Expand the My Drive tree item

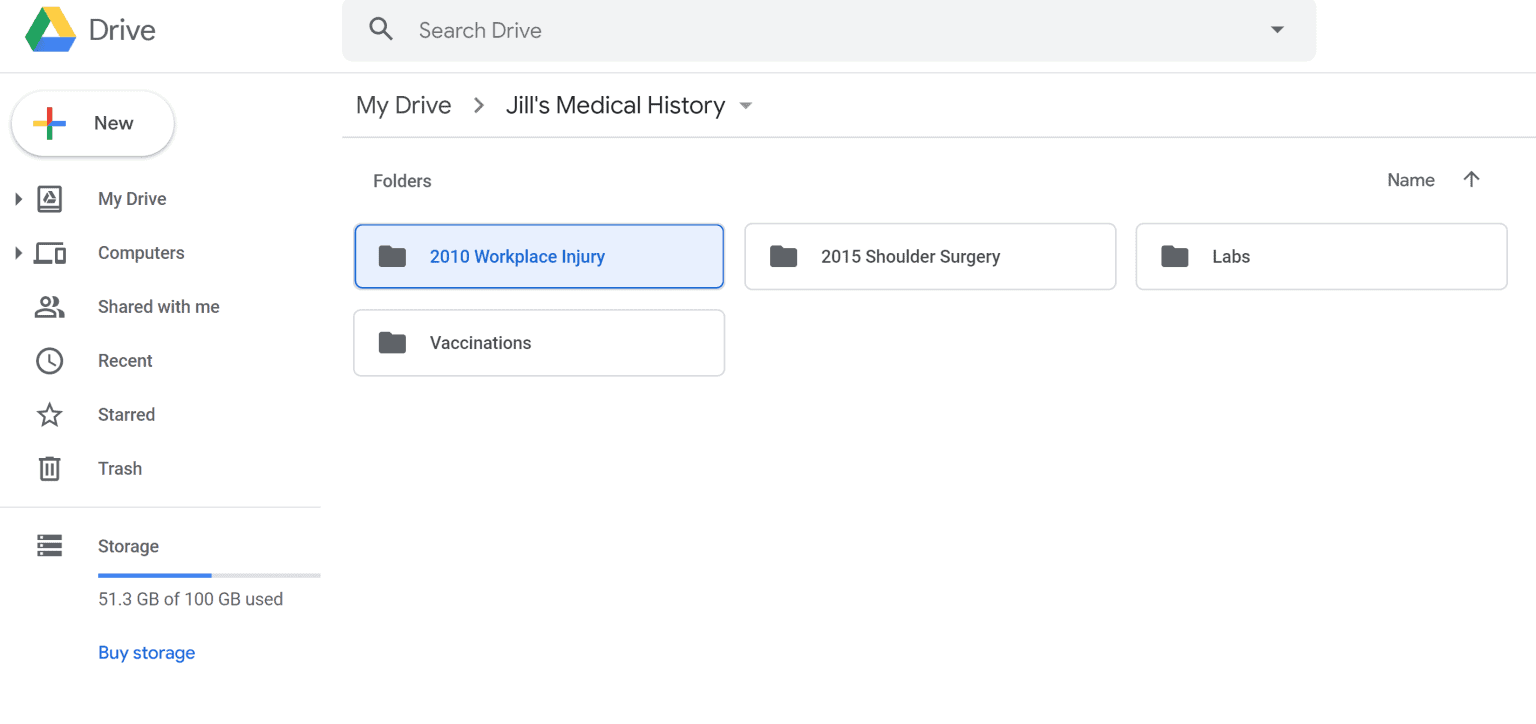click(x=19, y=198)
